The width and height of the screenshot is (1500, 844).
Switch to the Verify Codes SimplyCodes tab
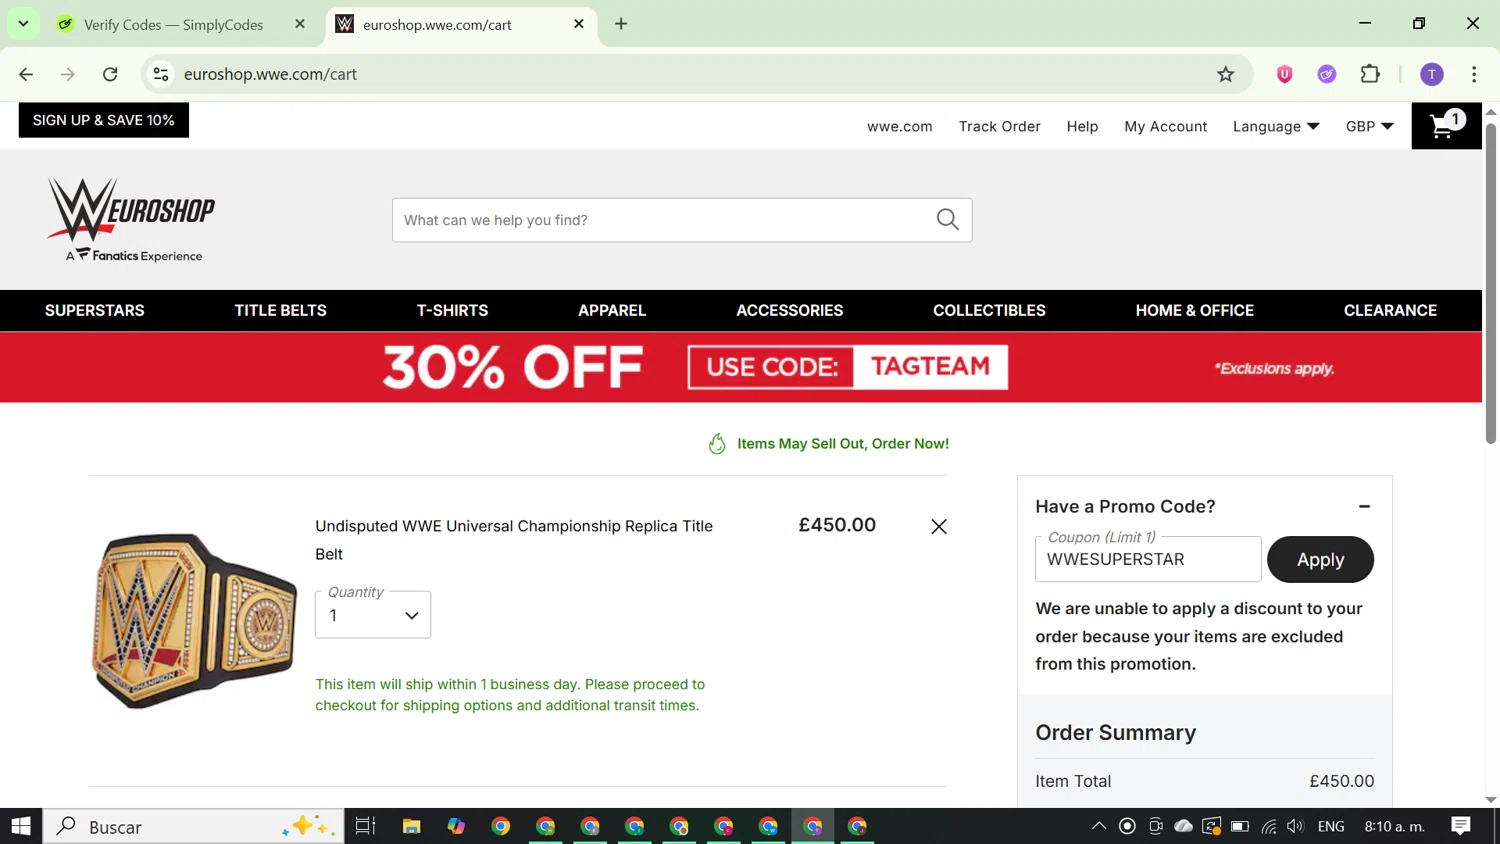pyautogui.click(x=173, y=24)
